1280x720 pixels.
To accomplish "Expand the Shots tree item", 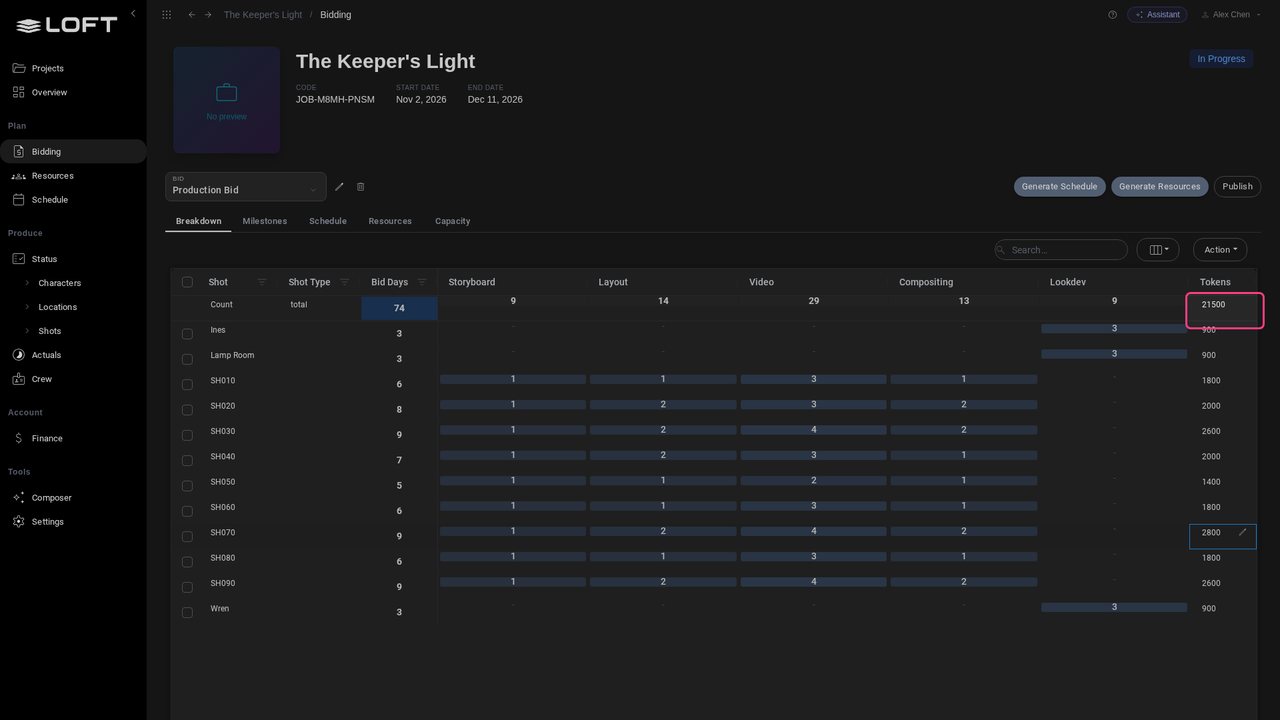I will pos(27,331).
